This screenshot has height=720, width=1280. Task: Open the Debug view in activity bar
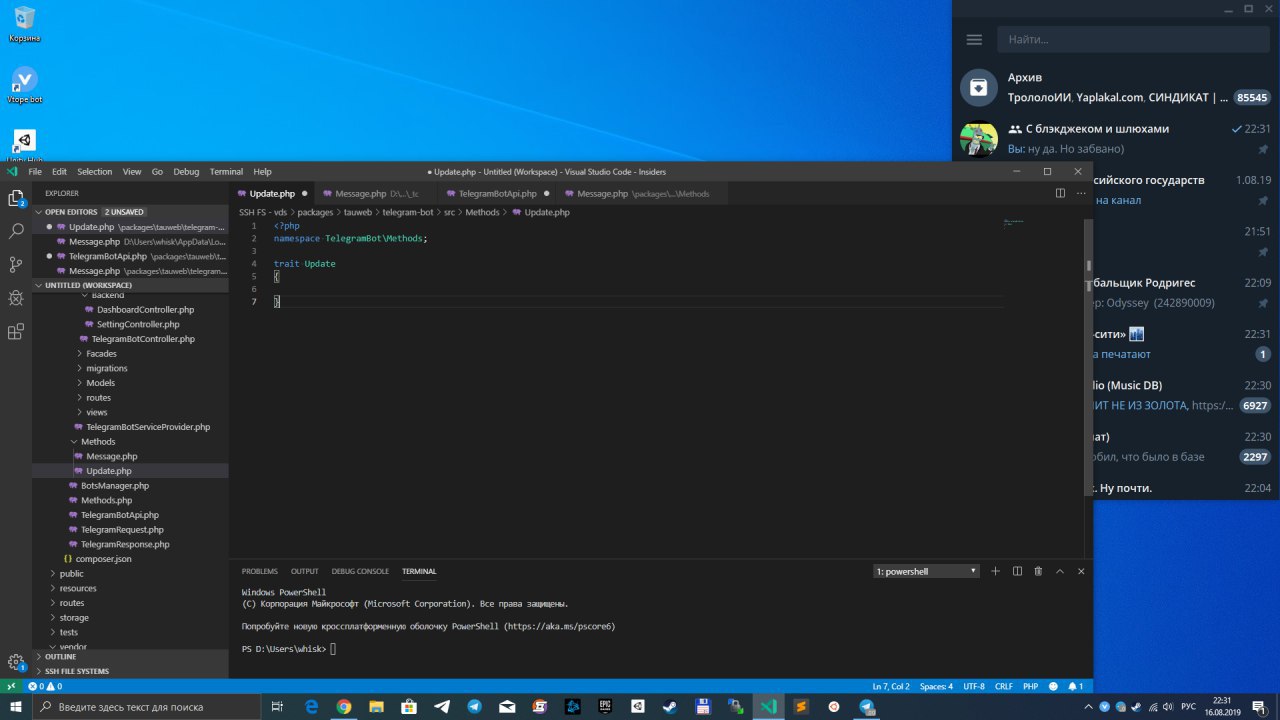pos(16,298)
